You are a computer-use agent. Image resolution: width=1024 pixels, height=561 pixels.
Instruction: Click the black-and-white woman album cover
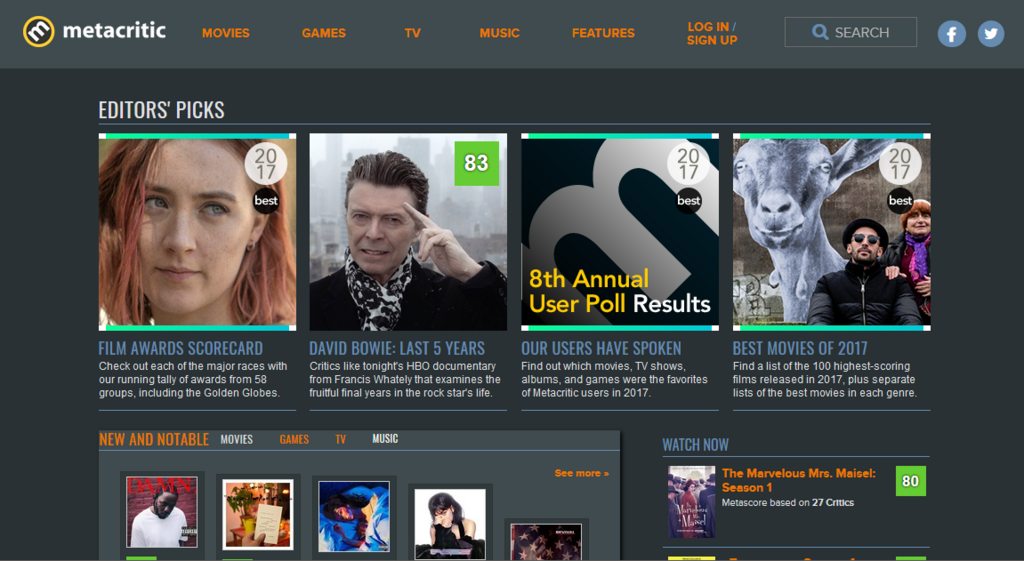[450, 524]
